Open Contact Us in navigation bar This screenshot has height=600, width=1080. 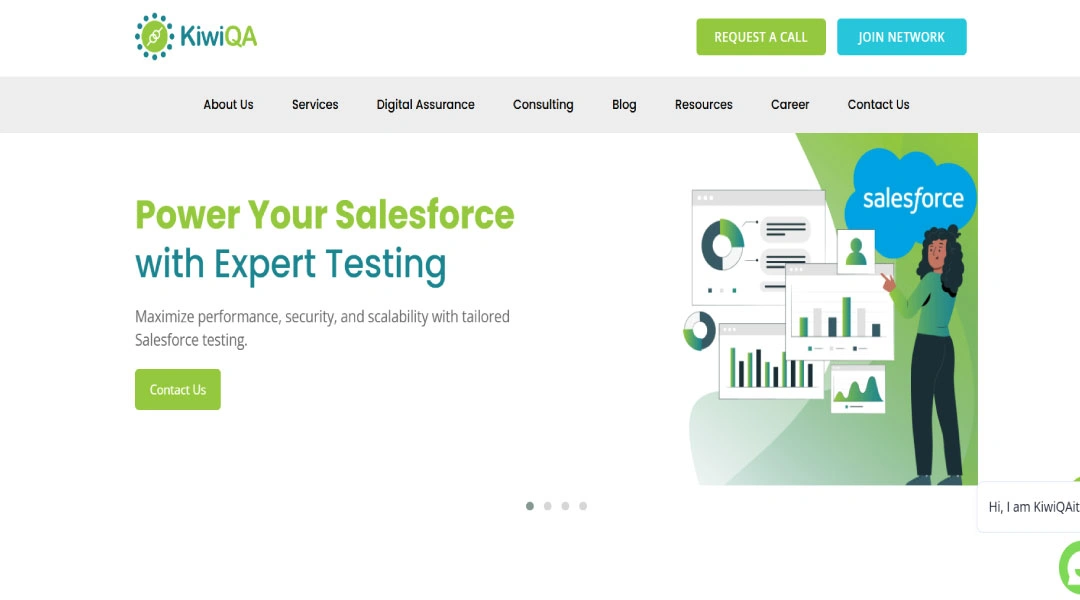(x=878, y=105)
